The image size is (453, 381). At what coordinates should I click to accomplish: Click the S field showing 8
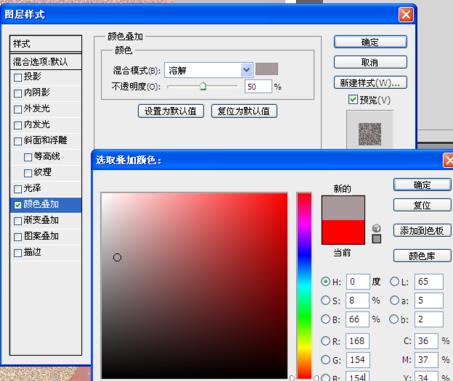(358, 301)
